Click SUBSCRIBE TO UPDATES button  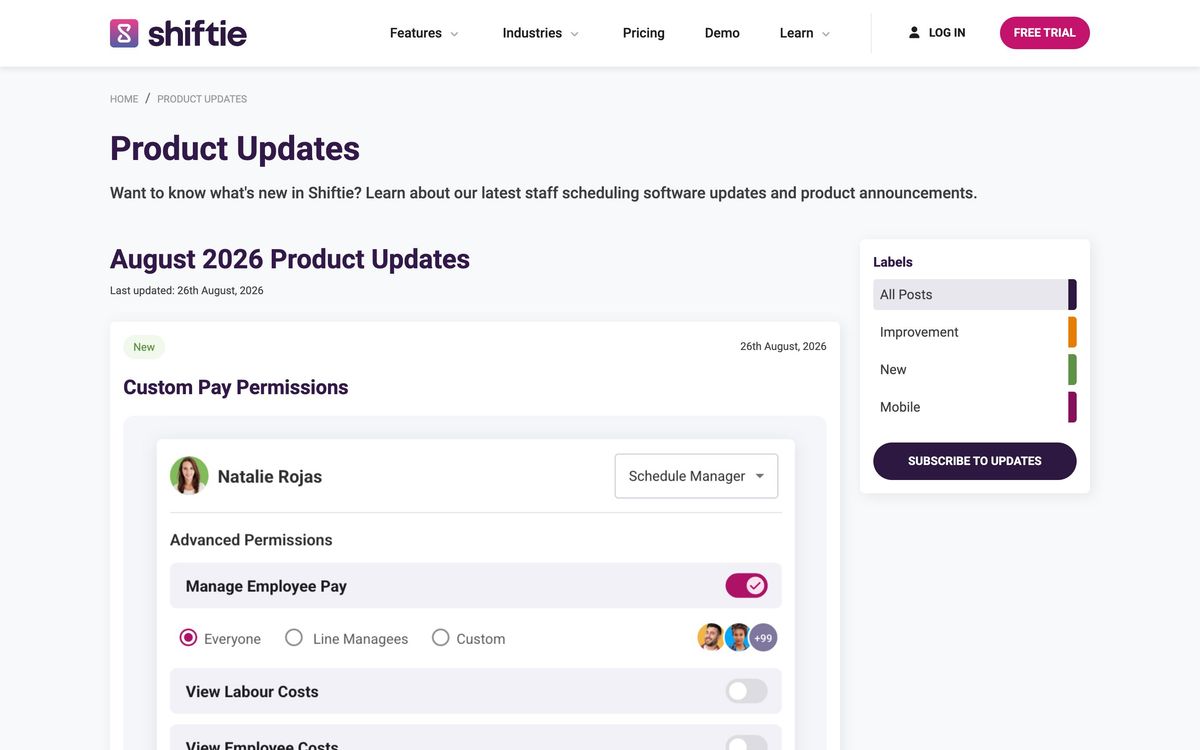tap(975, 461)
